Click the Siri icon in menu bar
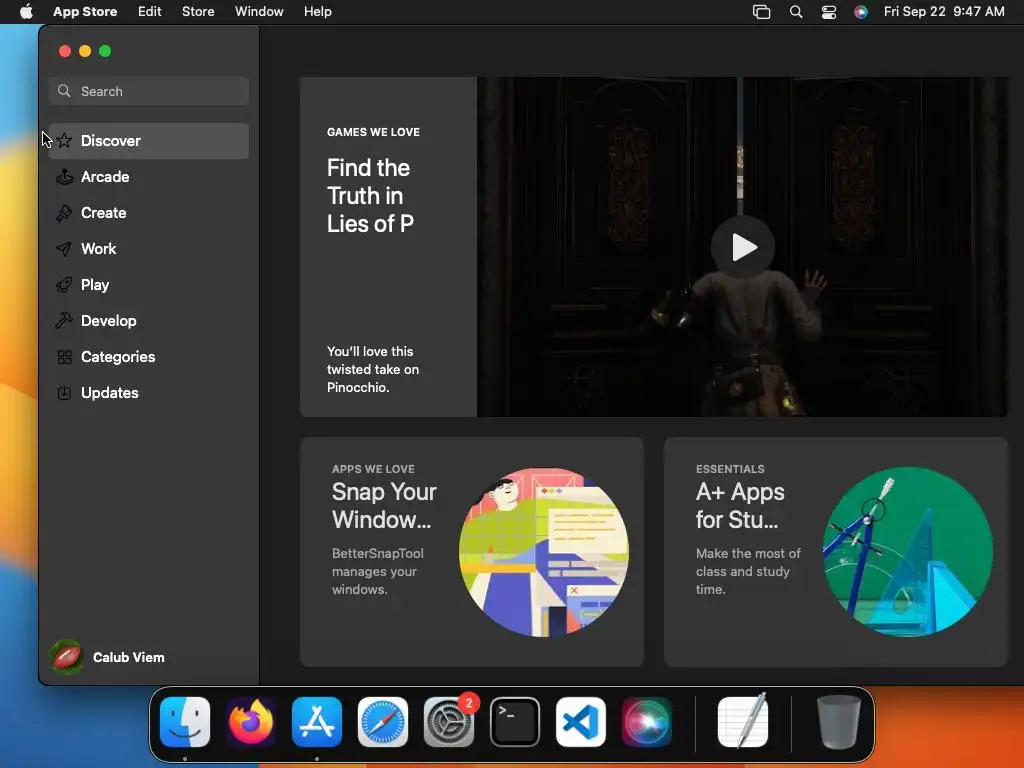 pyautogui.click(x=861, y=12)
